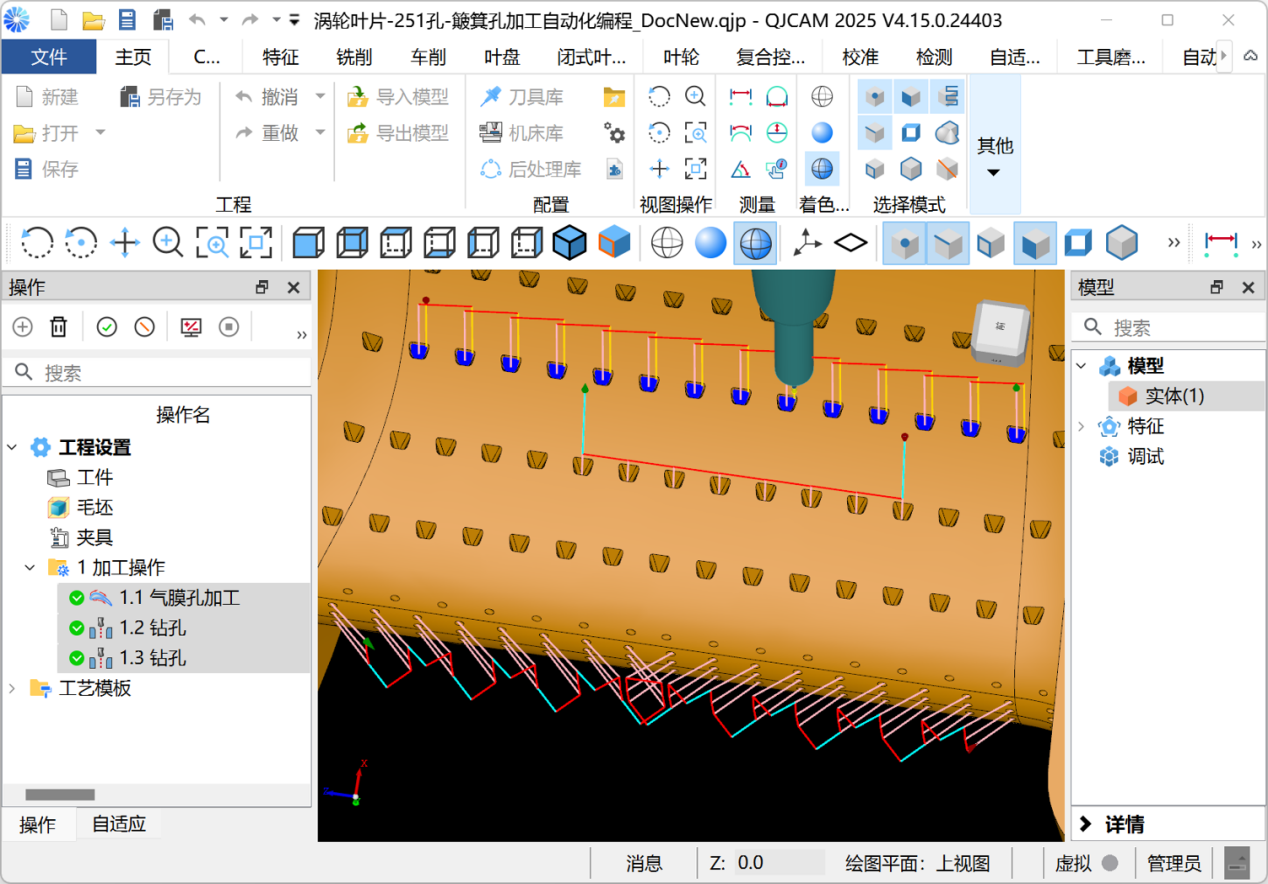Viewport: 1268px width, 884px height.
Task: Toggle the 虚拟 indicator in status bar
Action: 1109,863
